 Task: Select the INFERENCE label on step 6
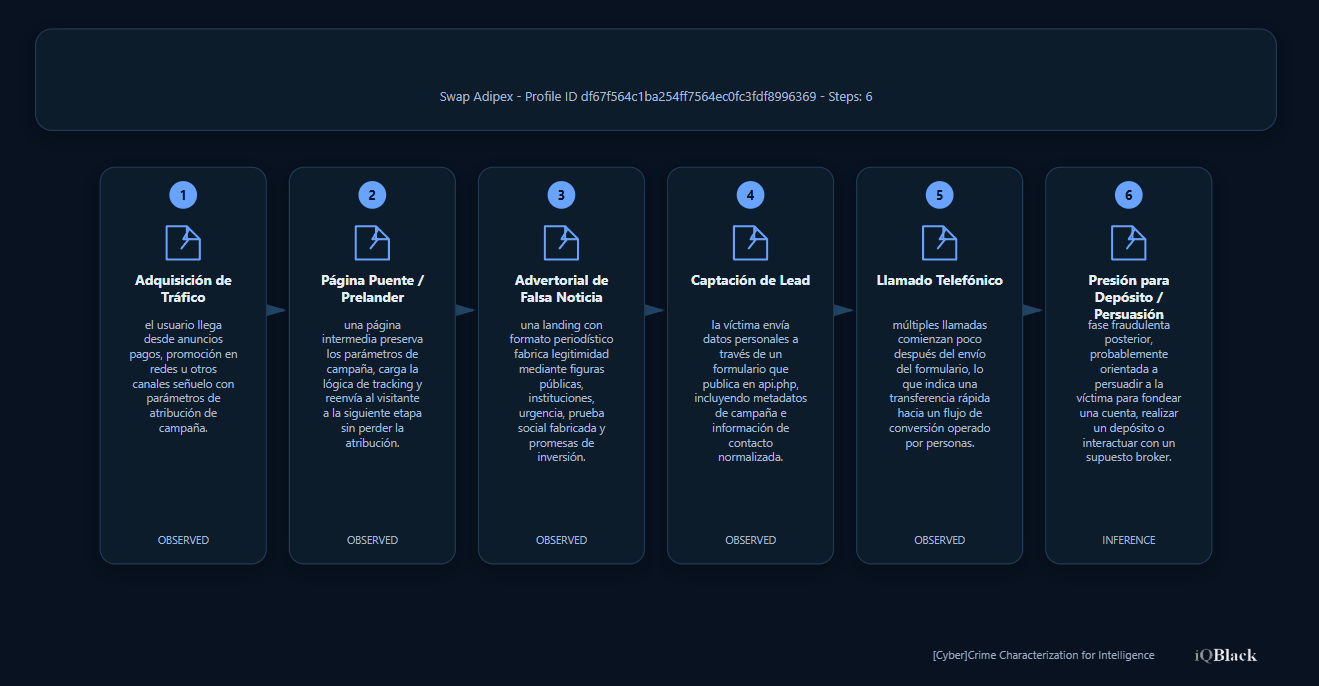tap(1128, 540)
